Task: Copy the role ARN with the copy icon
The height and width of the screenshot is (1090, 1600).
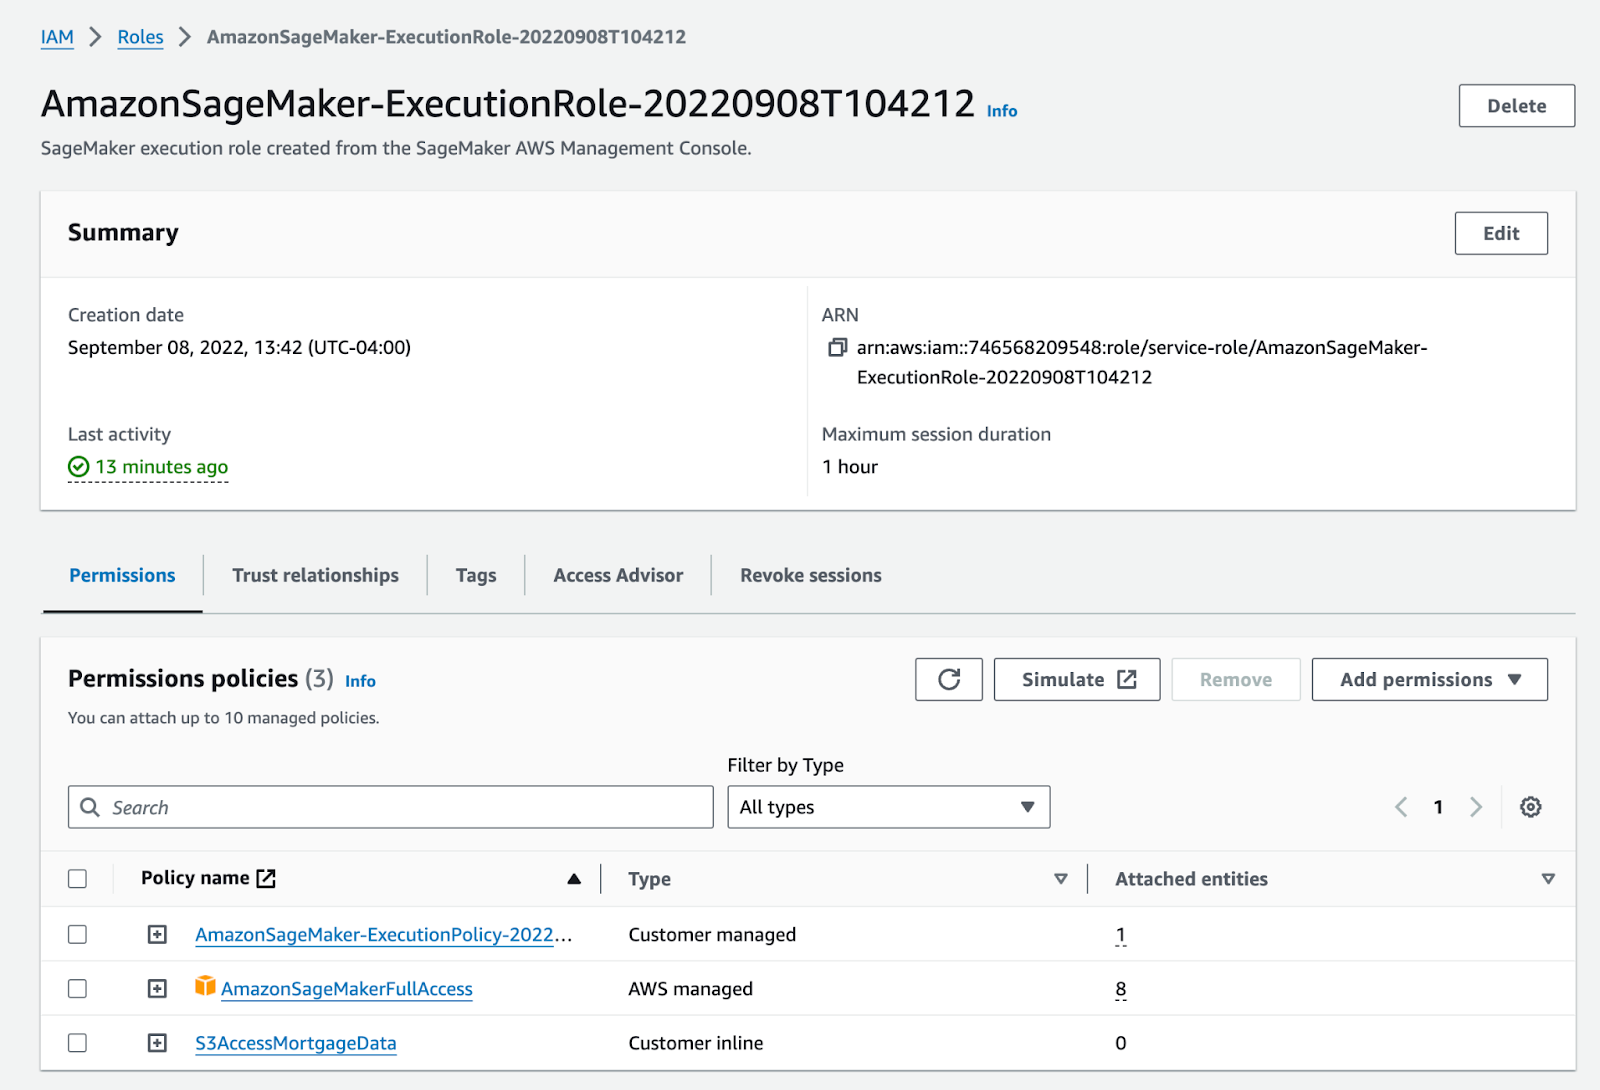Action: click(837, 348)
